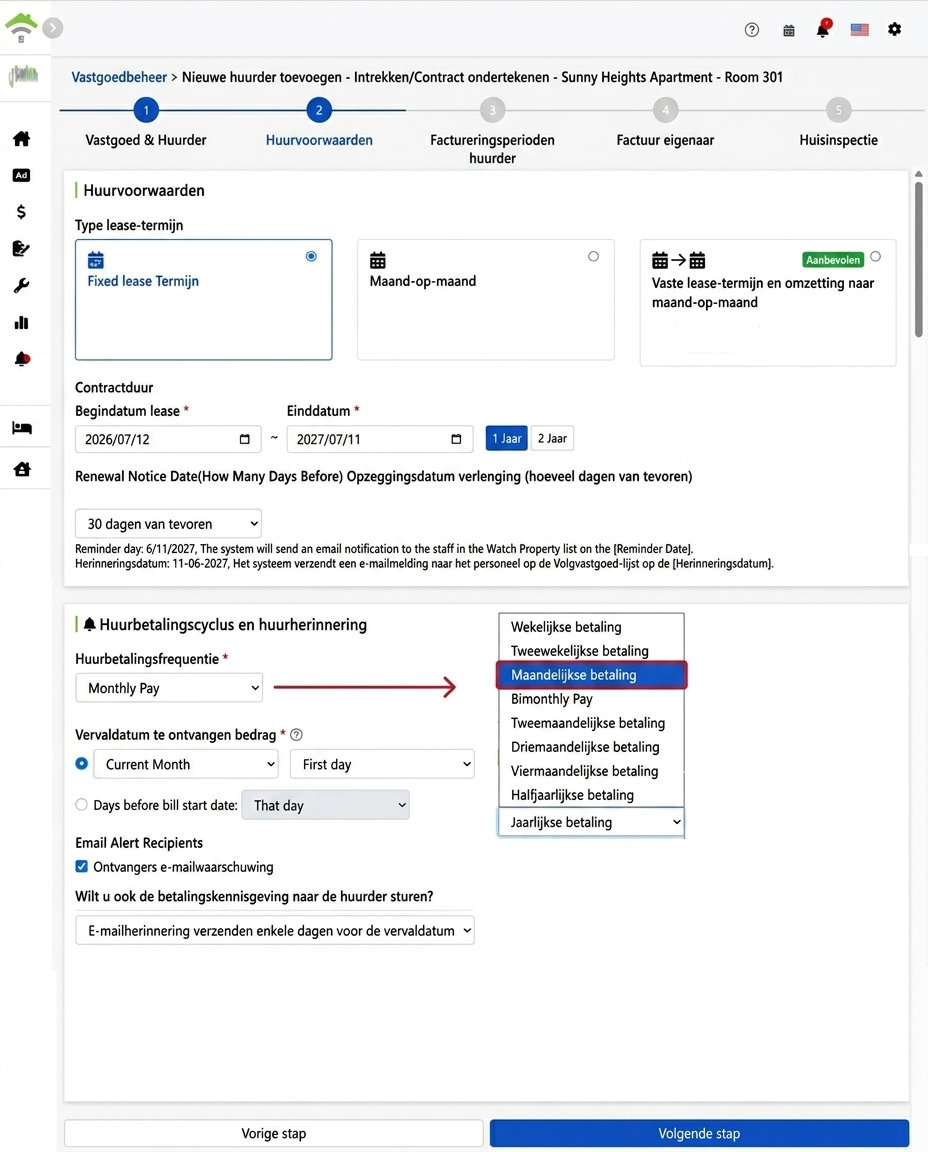Click the calendar icon on Maand-op-maand card
This screenshot has width=928, height=1152.
[378, 260]
